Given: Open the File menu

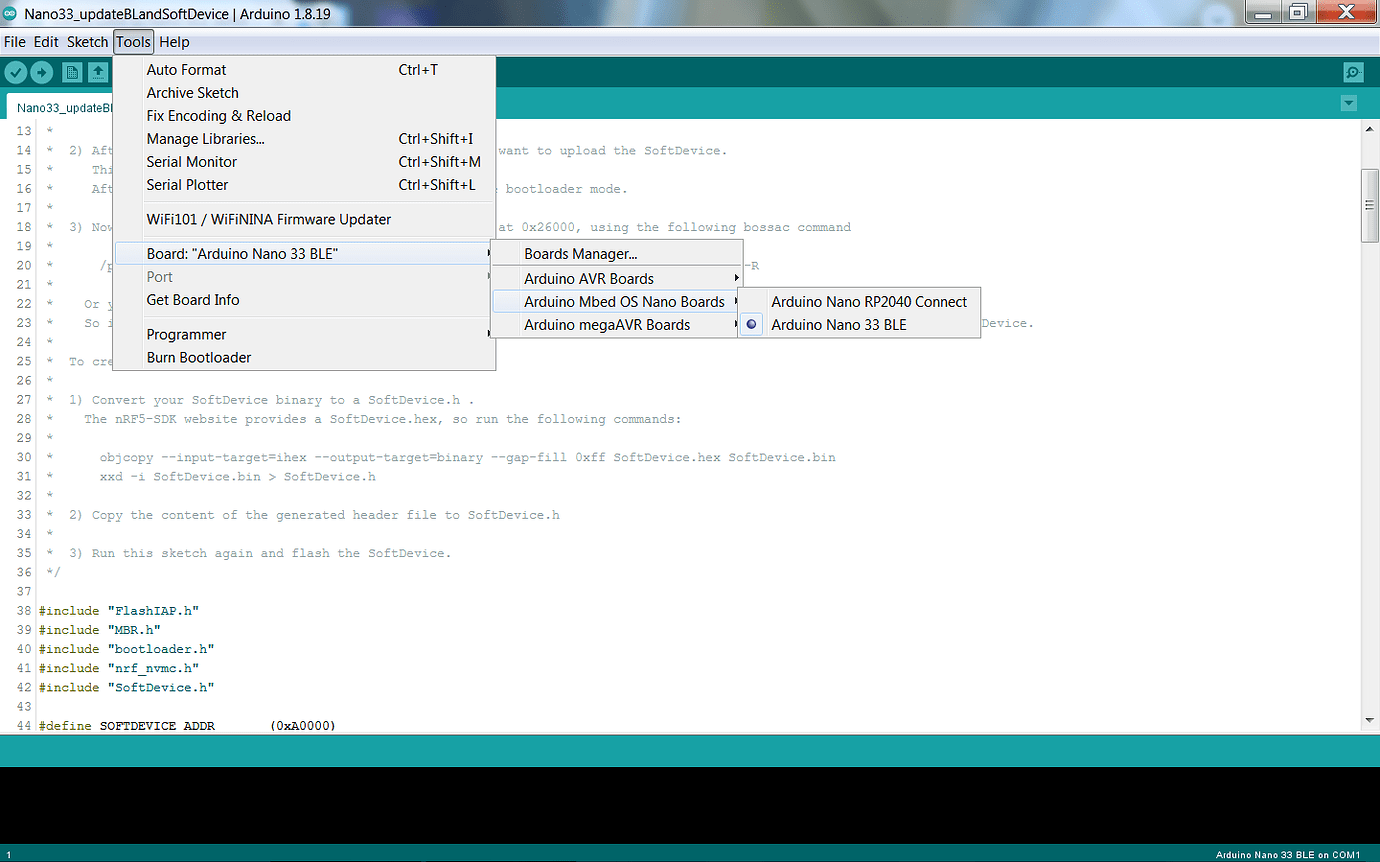Looking at the screenshot, I should click(15, 42).
